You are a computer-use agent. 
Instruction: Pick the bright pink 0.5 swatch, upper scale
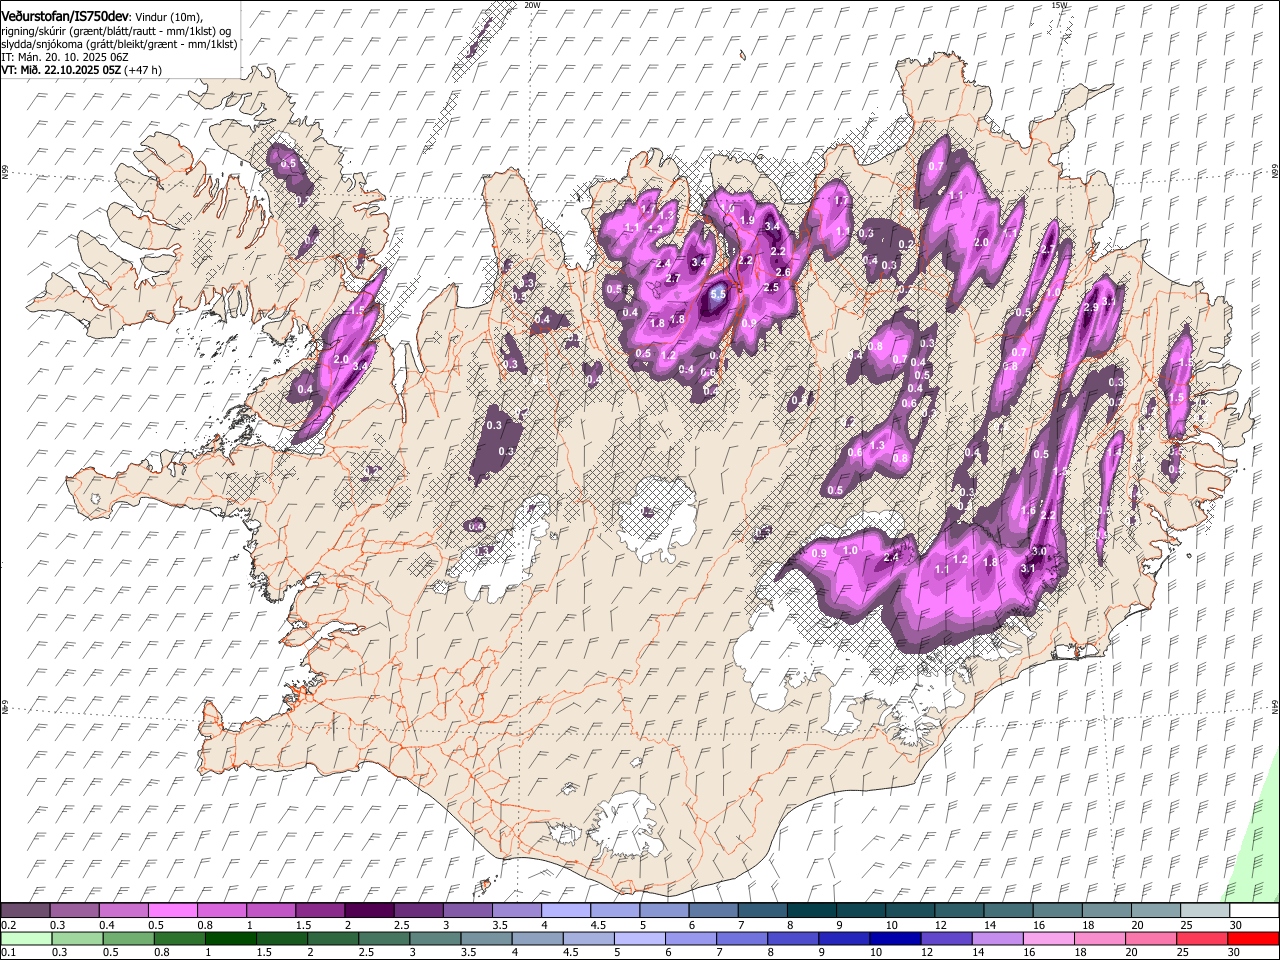[172, 910]
